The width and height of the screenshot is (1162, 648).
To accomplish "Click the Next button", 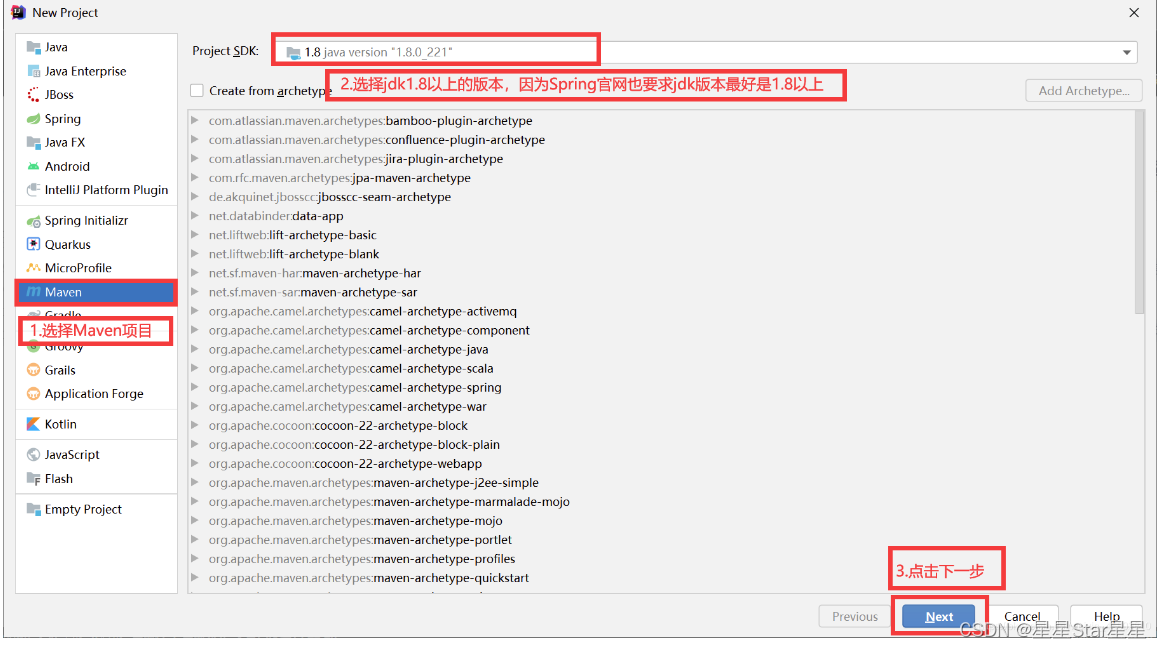I will click(939, 617).
